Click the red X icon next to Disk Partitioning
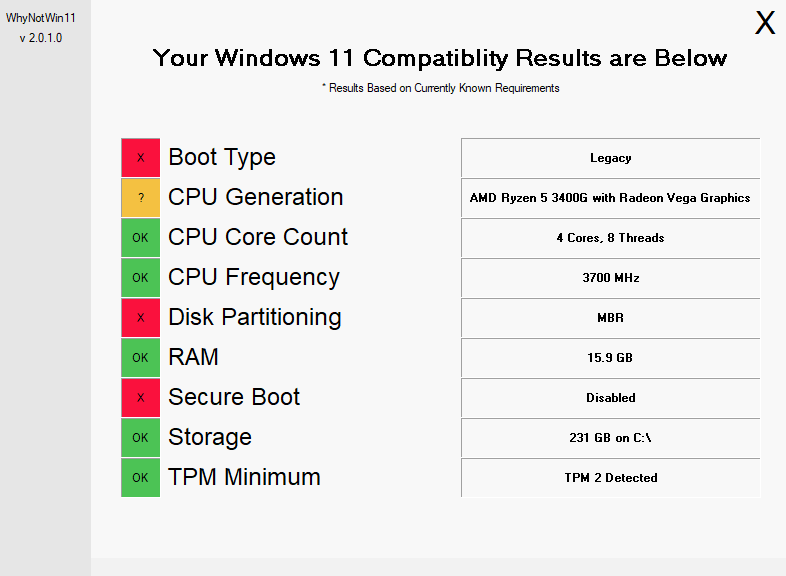The height and width of the screenshot is (576, 786). (x=140, y=318)
